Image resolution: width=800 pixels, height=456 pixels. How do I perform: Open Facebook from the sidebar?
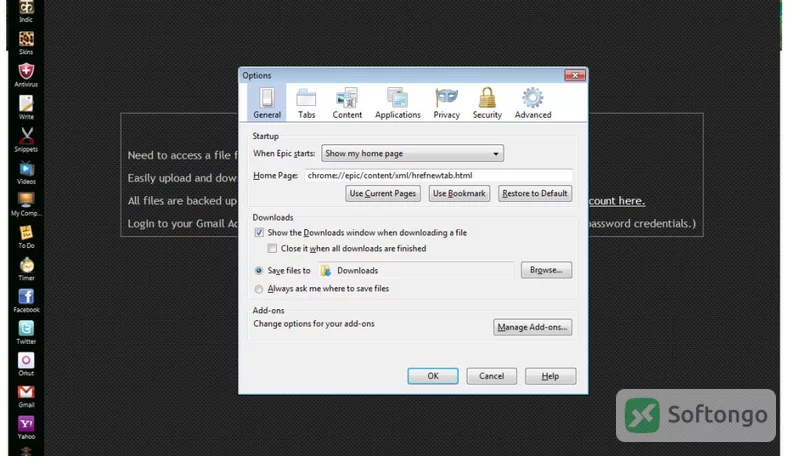[x=26, y=301]
